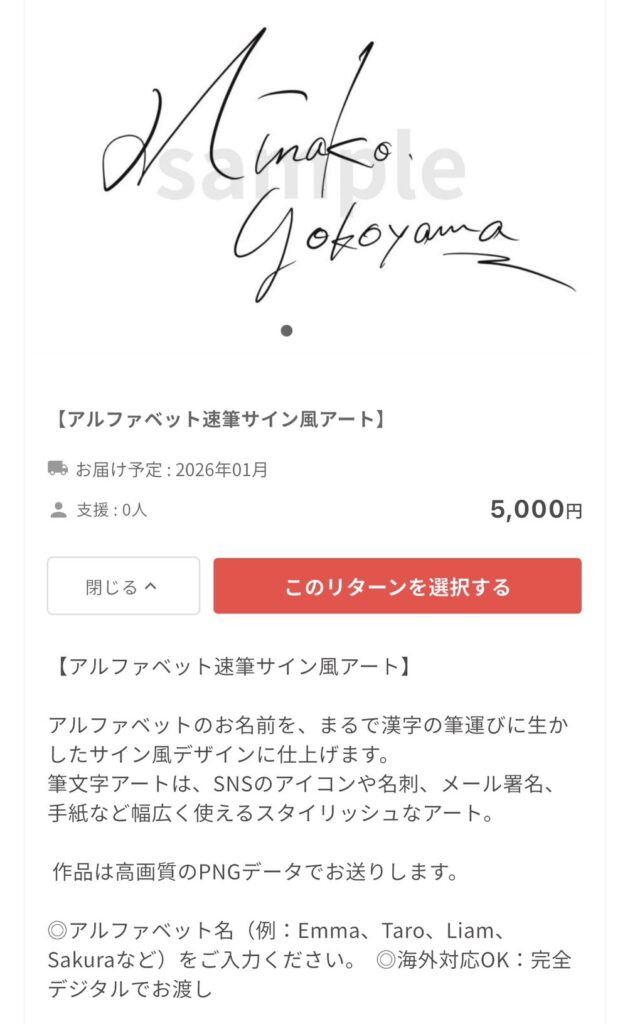630x1024 pixels.
Task: Tap the image carousel dot indicator
Action: pyautogui.click(x=287, y=331)
